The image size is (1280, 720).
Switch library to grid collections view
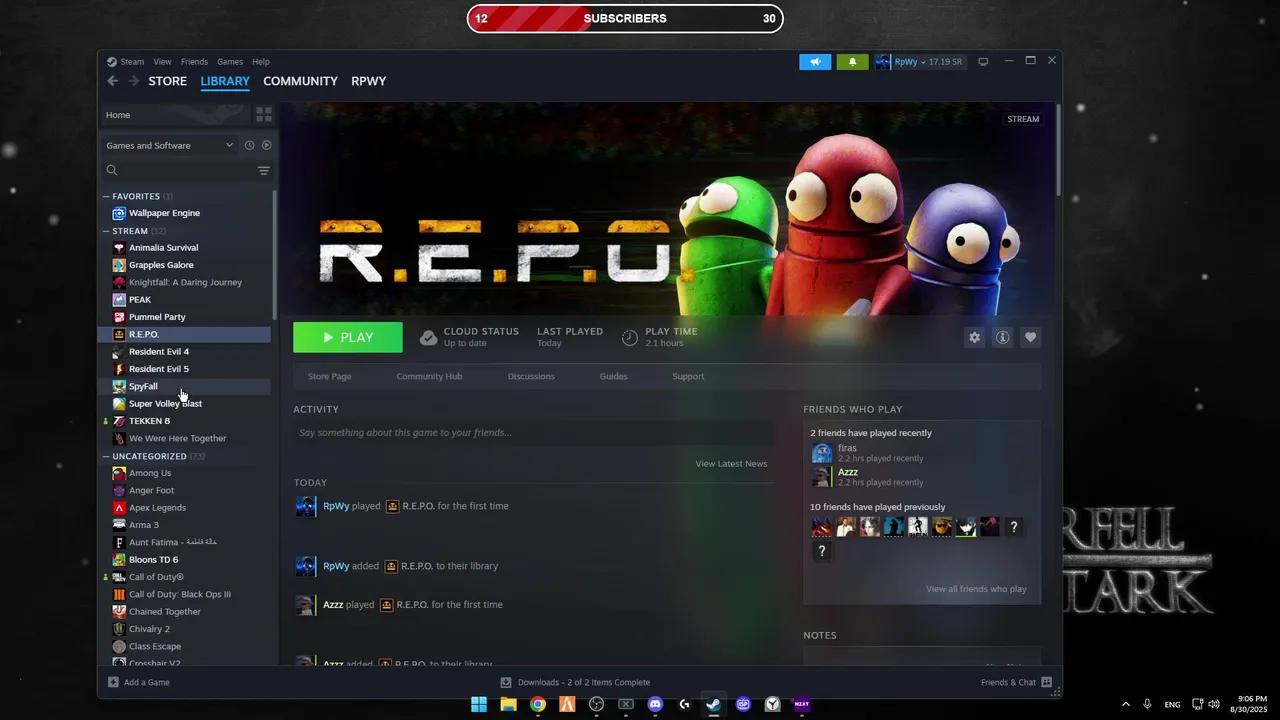[264, 115]
